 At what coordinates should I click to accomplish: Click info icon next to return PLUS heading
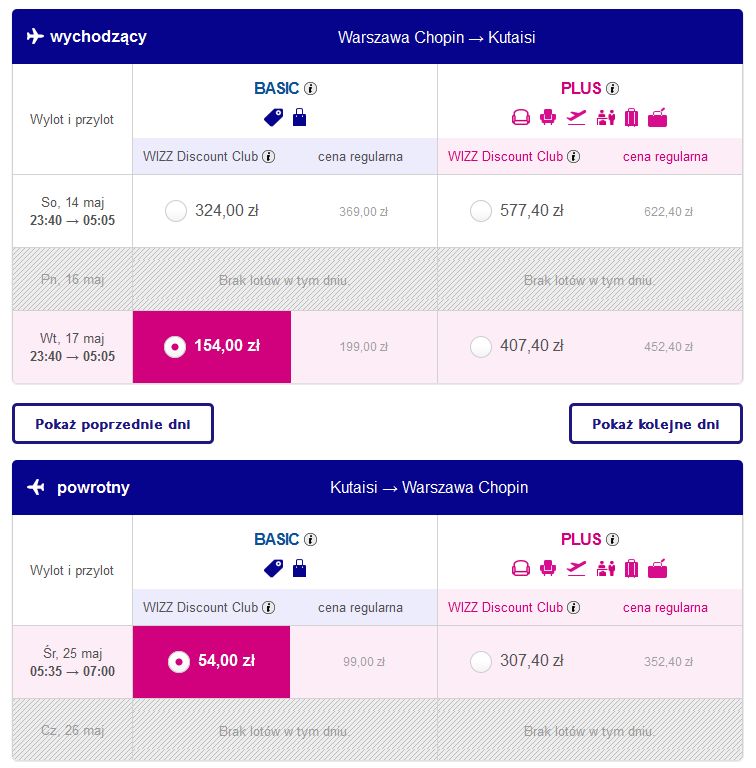[x=613, y=539]
